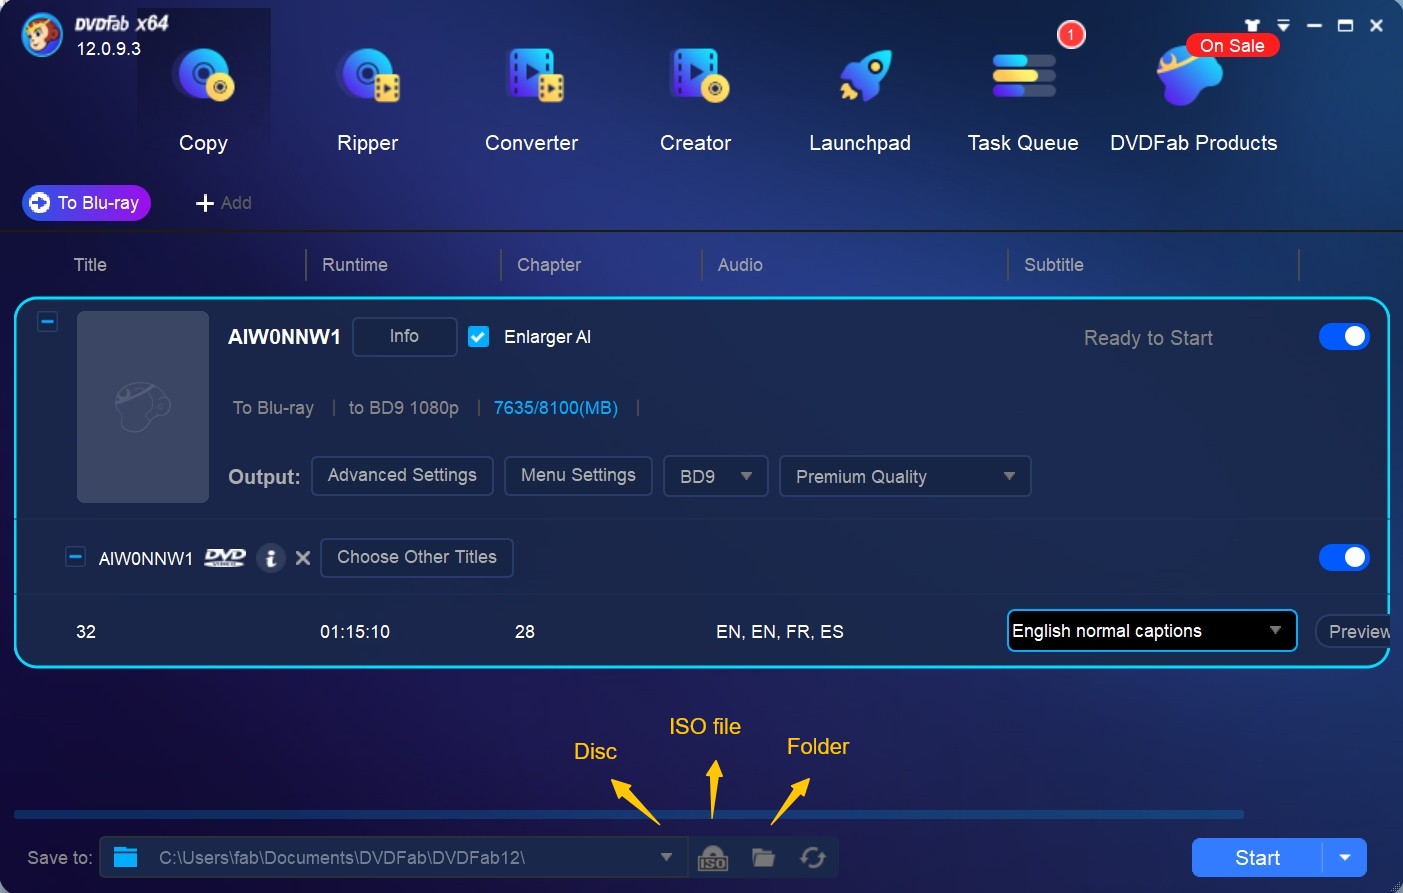Open the Launchpad

tap(859, 95)
